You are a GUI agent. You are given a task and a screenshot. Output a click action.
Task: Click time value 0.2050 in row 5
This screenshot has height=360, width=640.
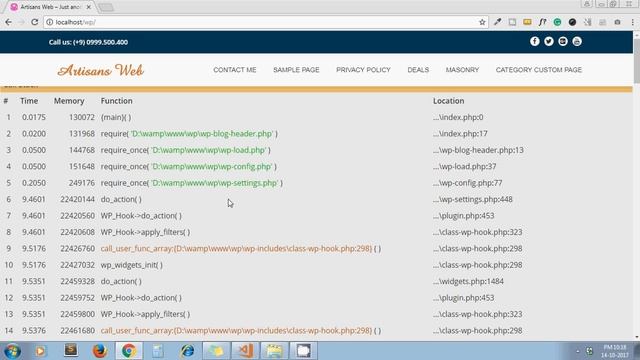pyautogui.click(x=34, y=183)
